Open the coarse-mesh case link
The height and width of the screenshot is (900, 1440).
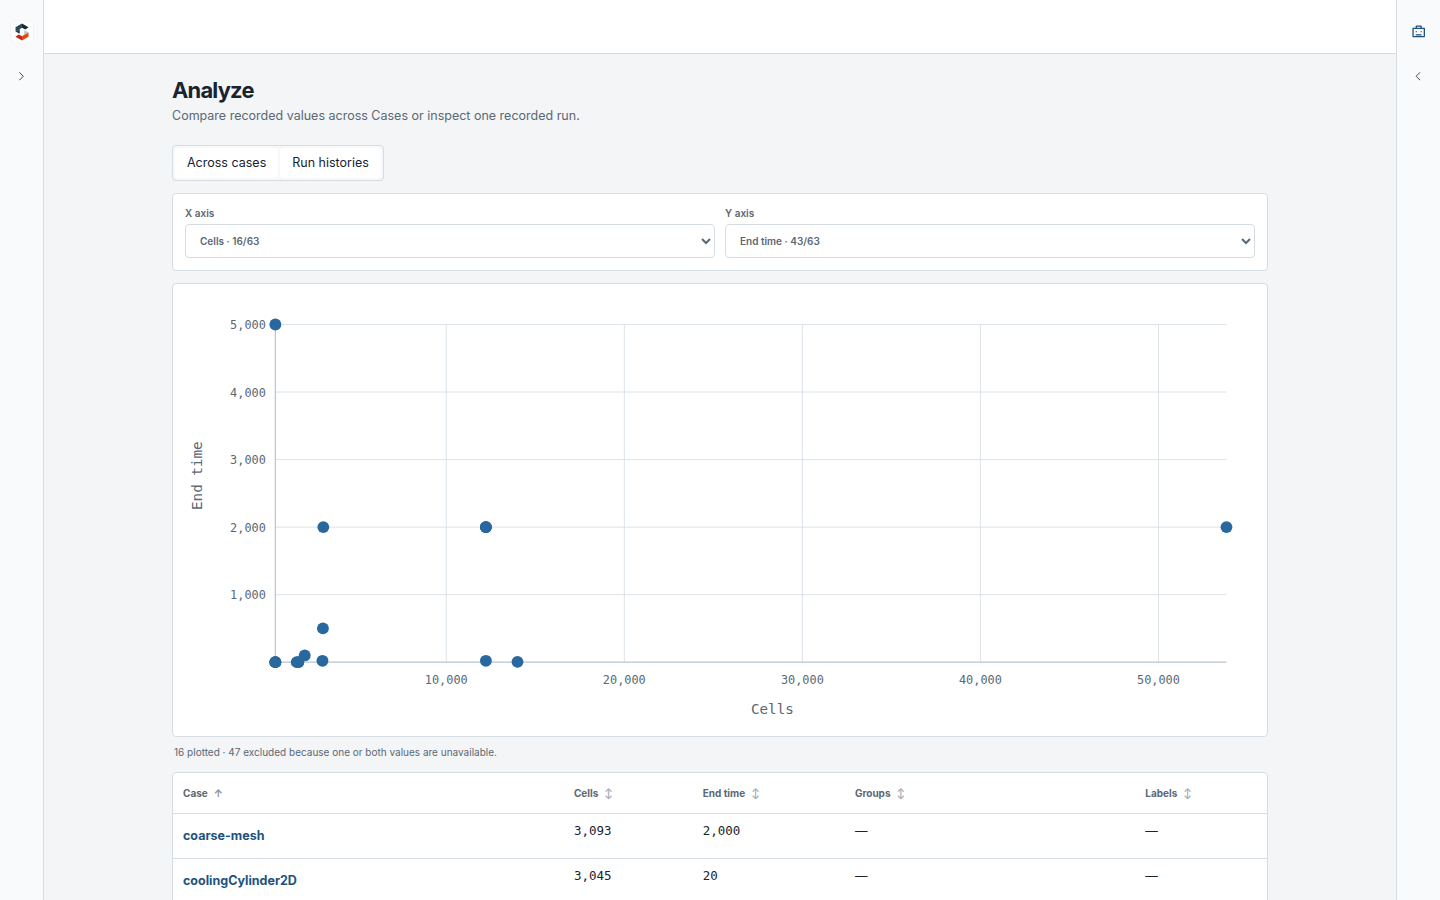click(224, 836)
